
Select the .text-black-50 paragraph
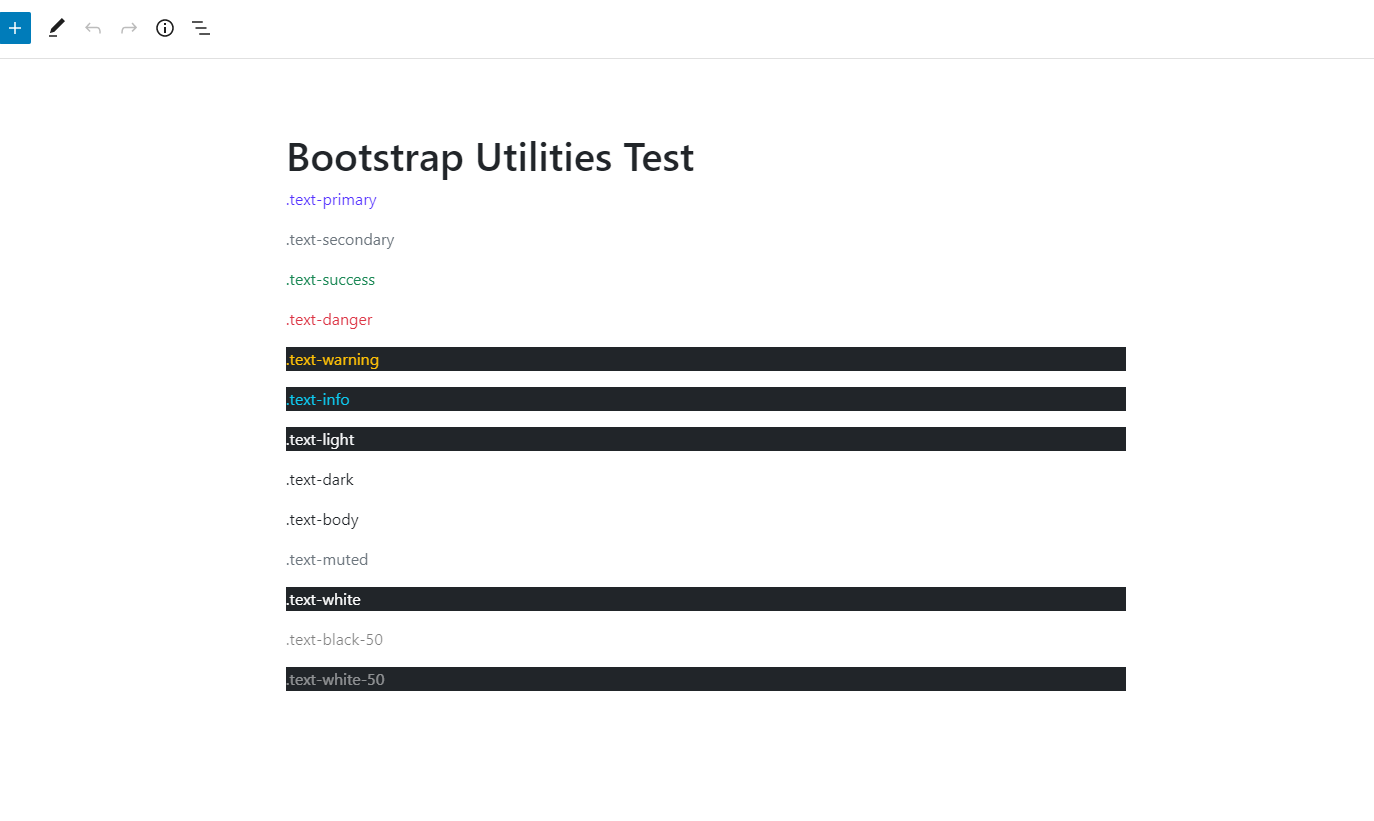(x=335, y=639)
